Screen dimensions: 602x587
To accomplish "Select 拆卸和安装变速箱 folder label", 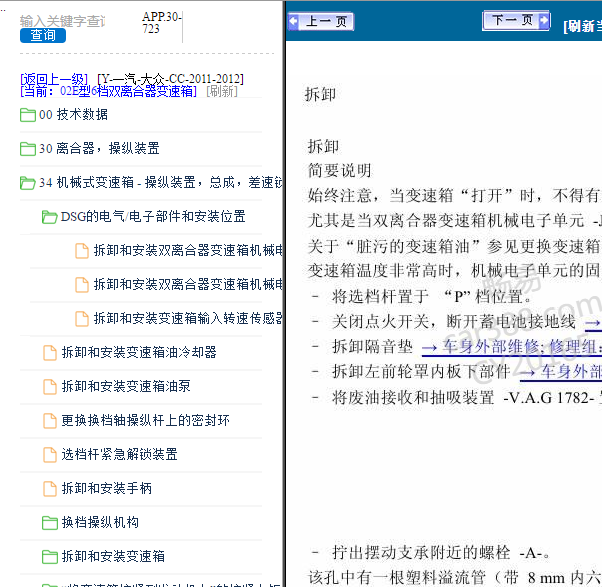I will pos(113,556).
